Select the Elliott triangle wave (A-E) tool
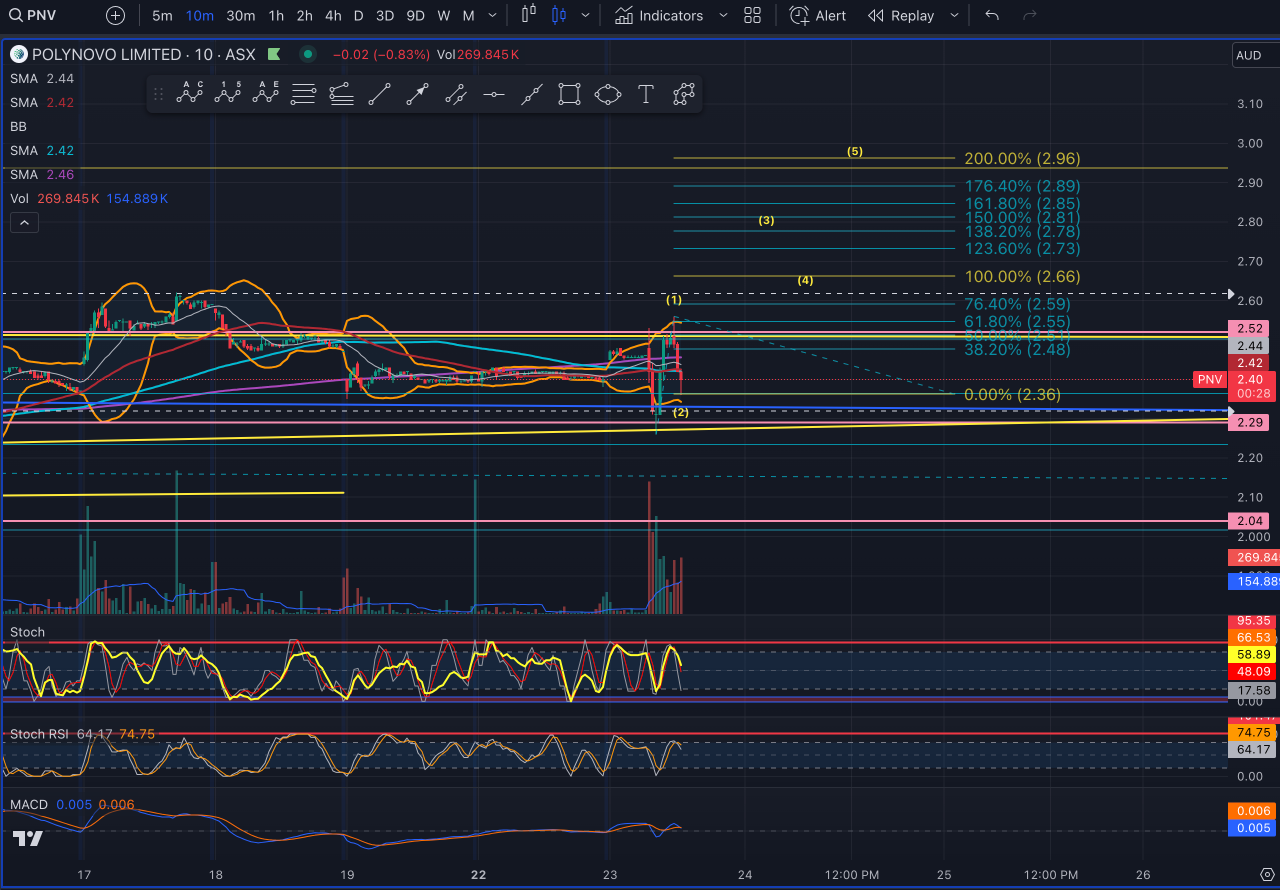Image resolution: width=1280 pixels, height=890 pixels. pyautogui.click(x=266, y=94)
